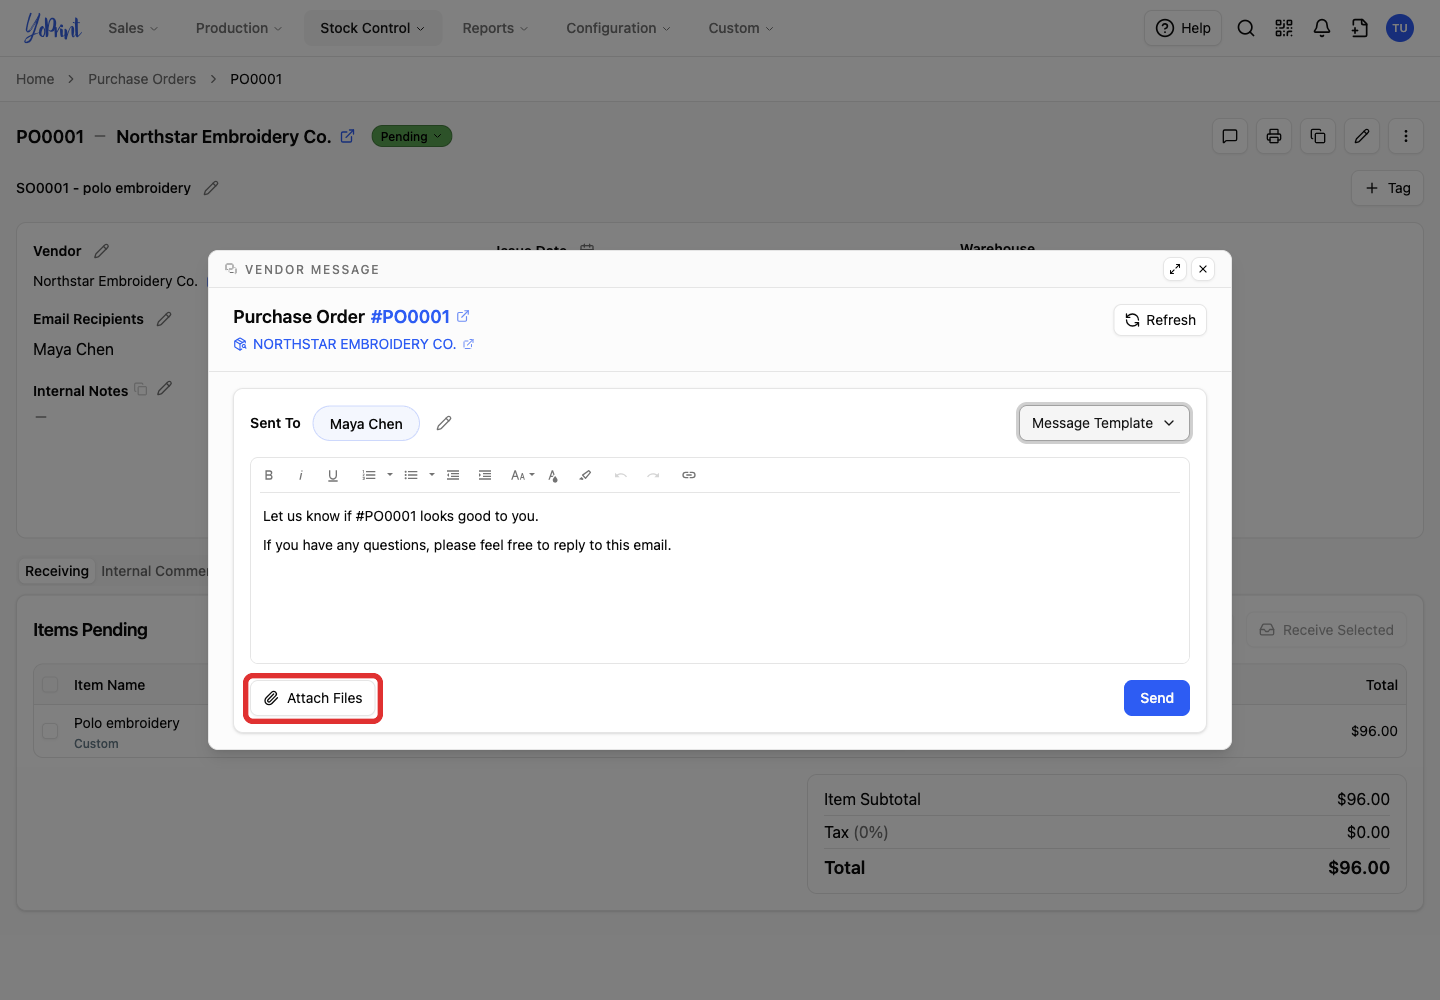Open the Message Template dropdown
The height and width of the screenshot is (1000, 1440).
[1104, 423]
